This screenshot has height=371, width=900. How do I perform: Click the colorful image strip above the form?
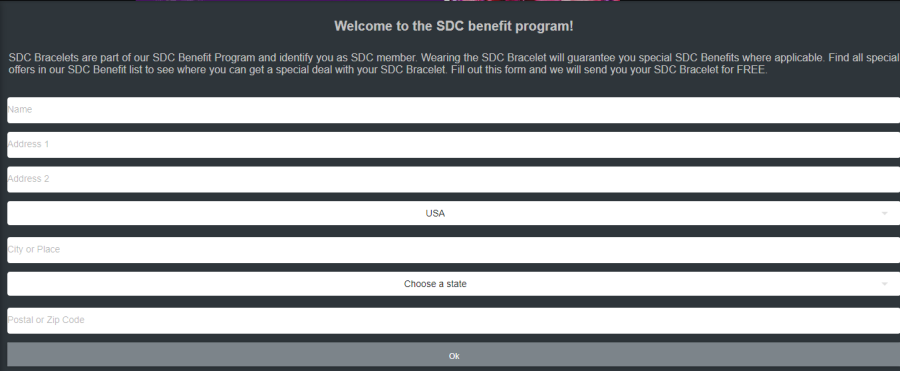pos(378,1)
